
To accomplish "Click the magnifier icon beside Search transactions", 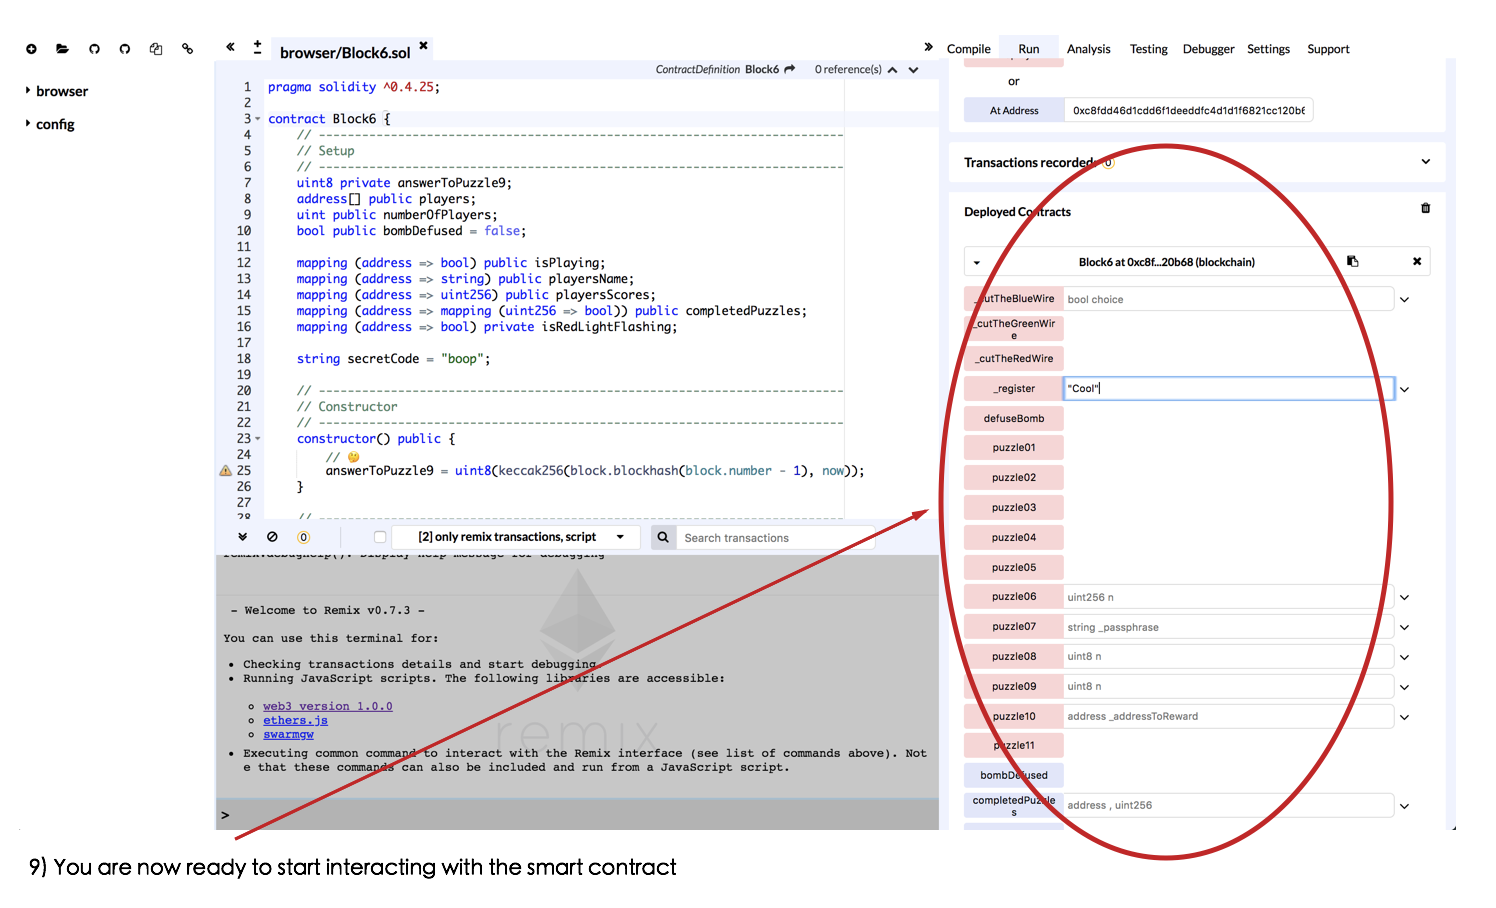I will [662, 537].
